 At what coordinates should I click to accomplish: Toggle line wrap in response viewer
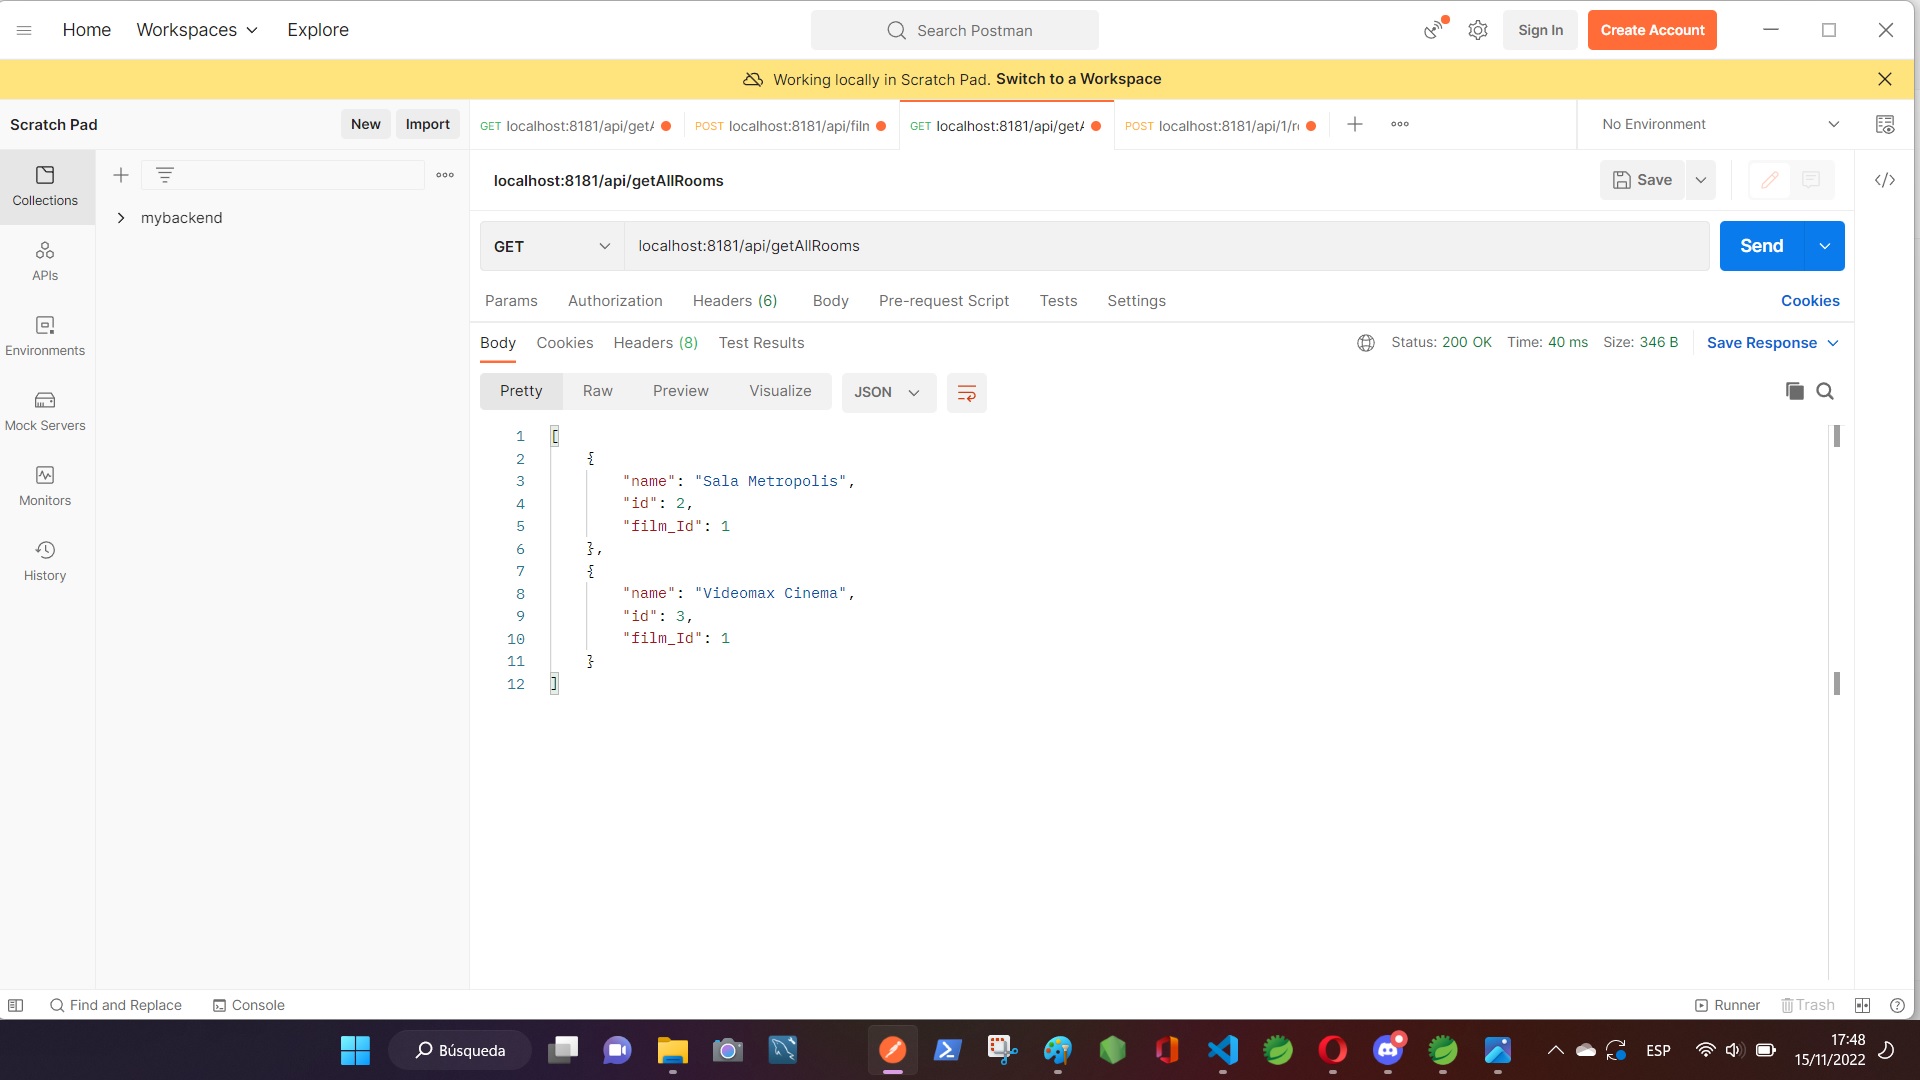coord(966,393)
